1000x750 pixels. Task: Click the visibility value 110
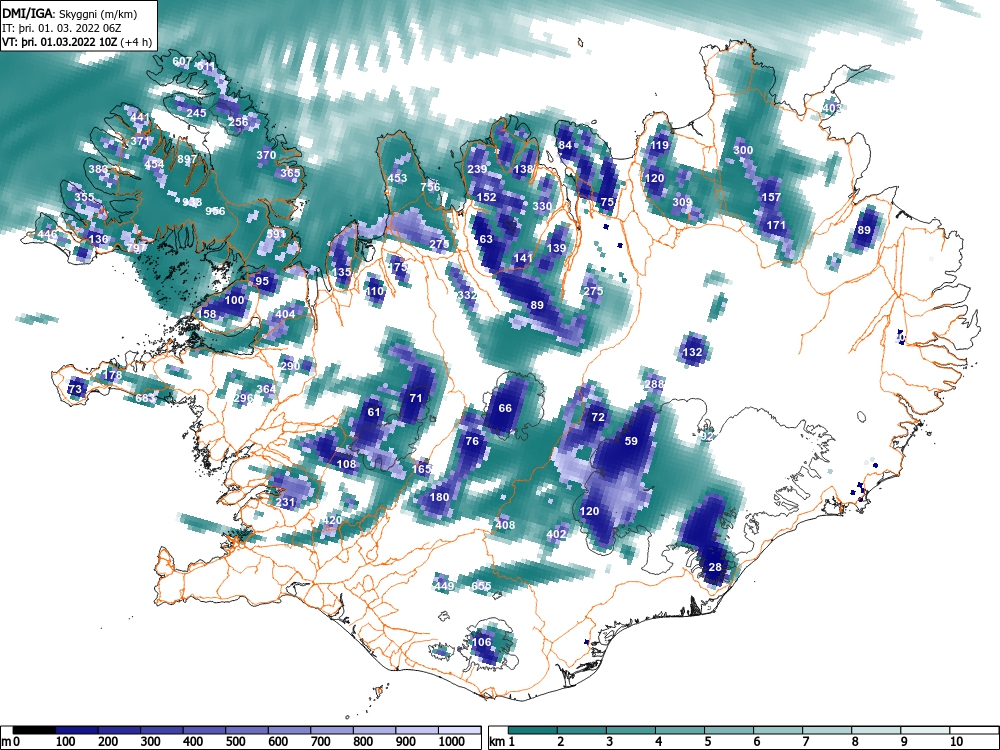(374, 291)
